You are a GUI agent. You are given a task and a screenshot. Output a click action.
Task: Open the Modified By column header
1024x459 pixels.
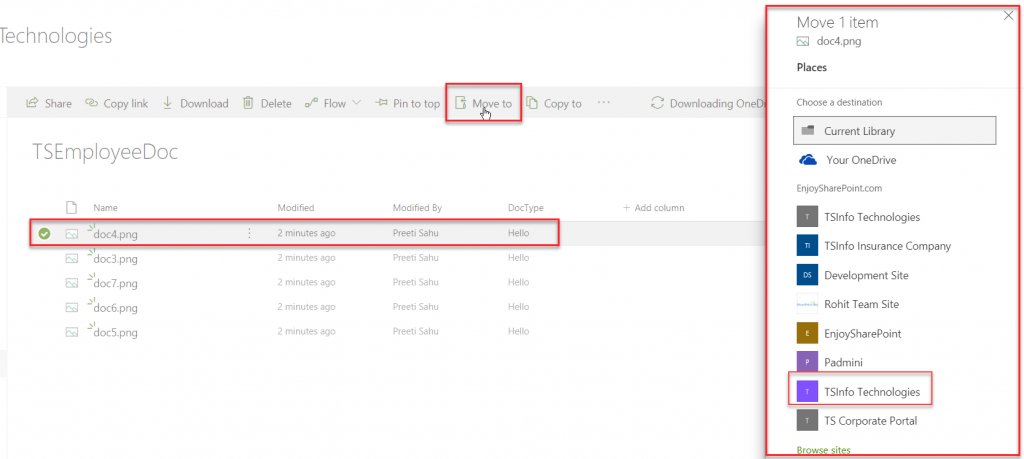417,208
